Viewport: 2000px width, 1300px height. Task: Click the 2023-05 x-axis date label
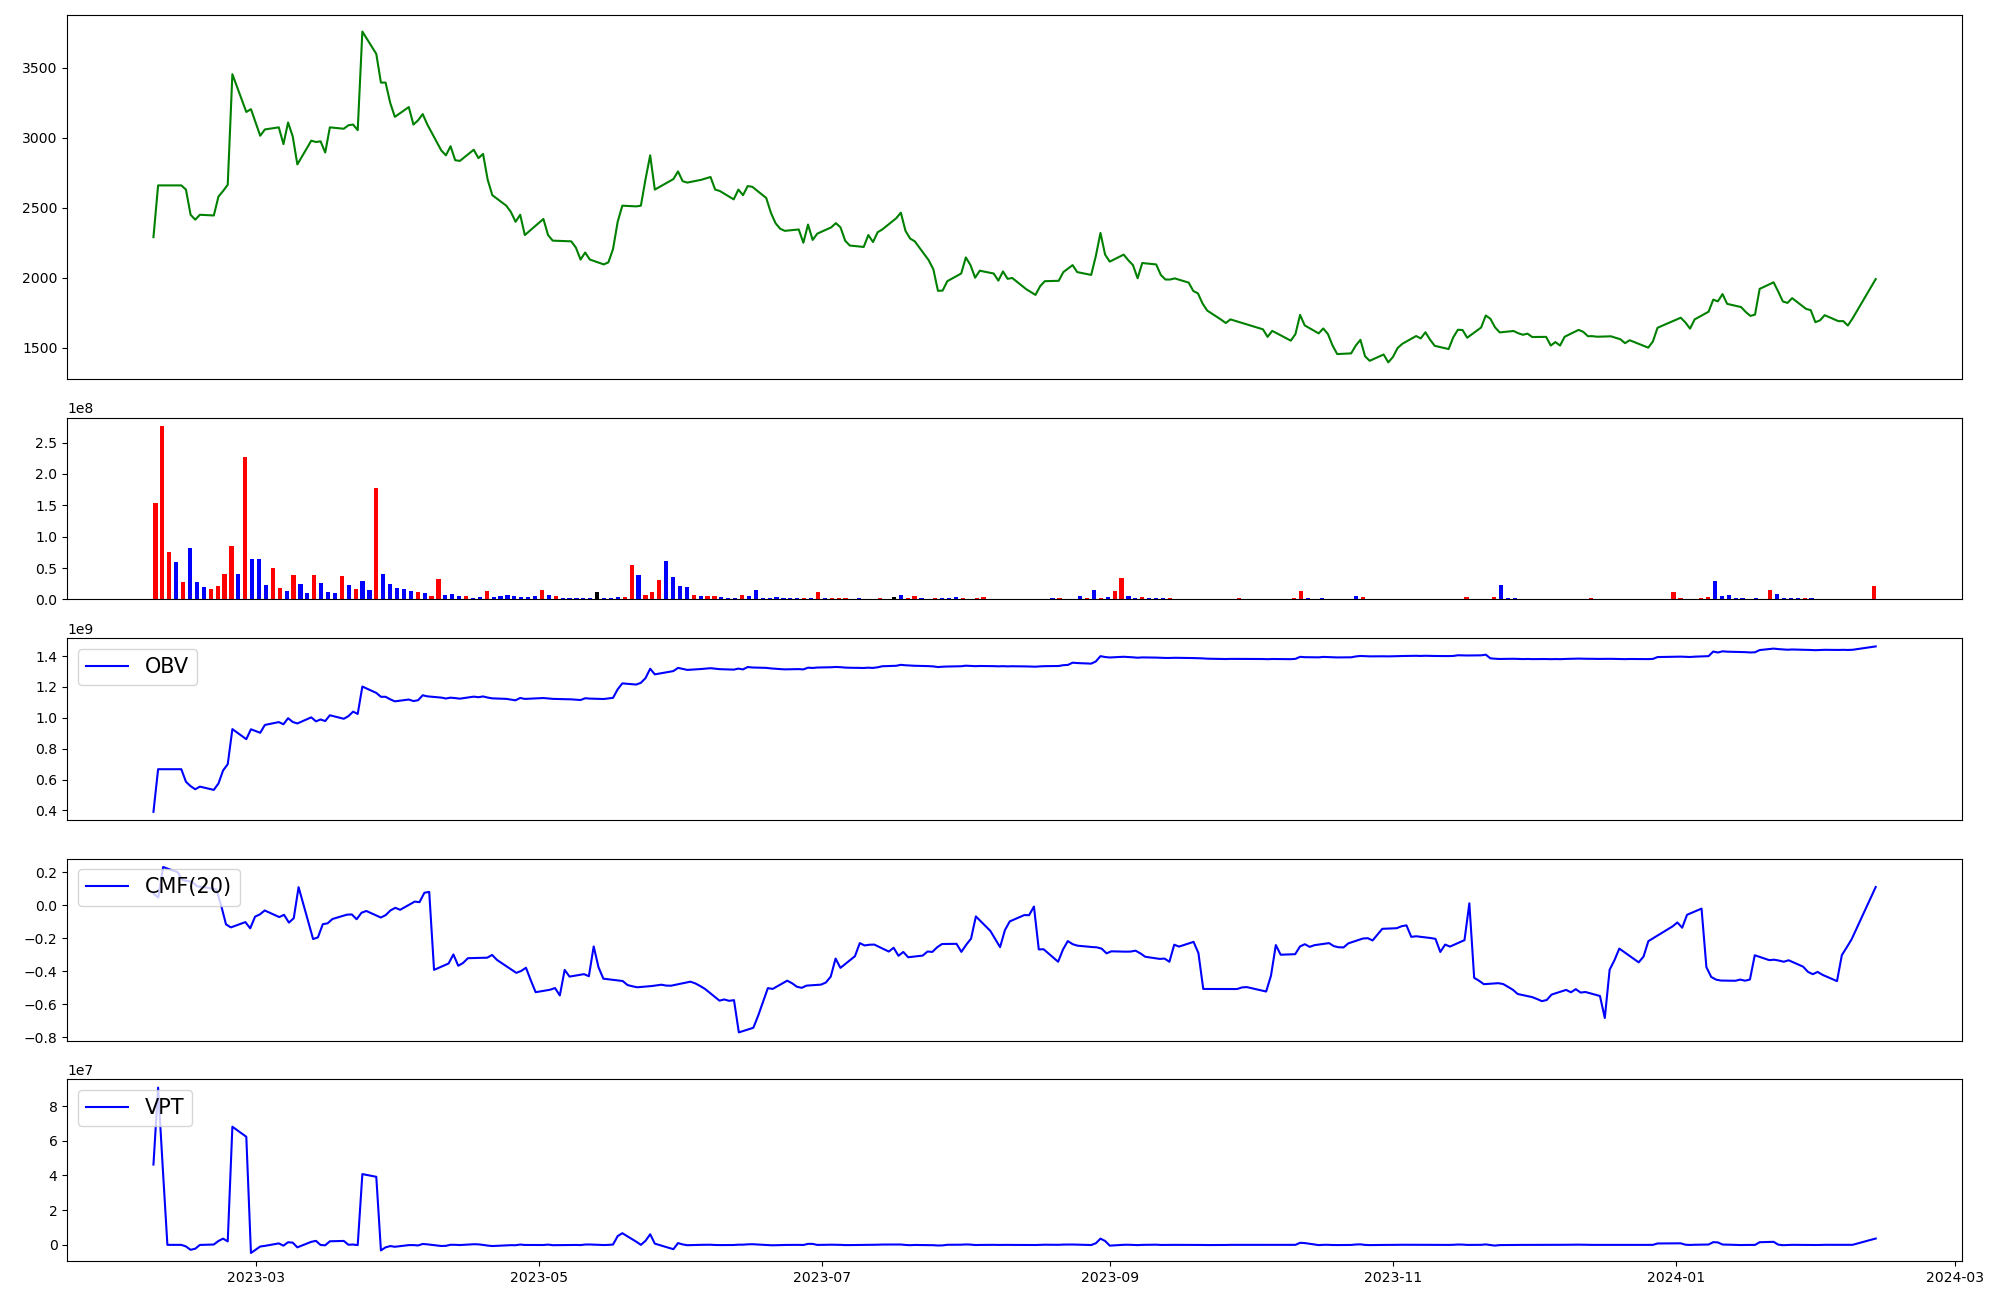(x=539, y=1277)
